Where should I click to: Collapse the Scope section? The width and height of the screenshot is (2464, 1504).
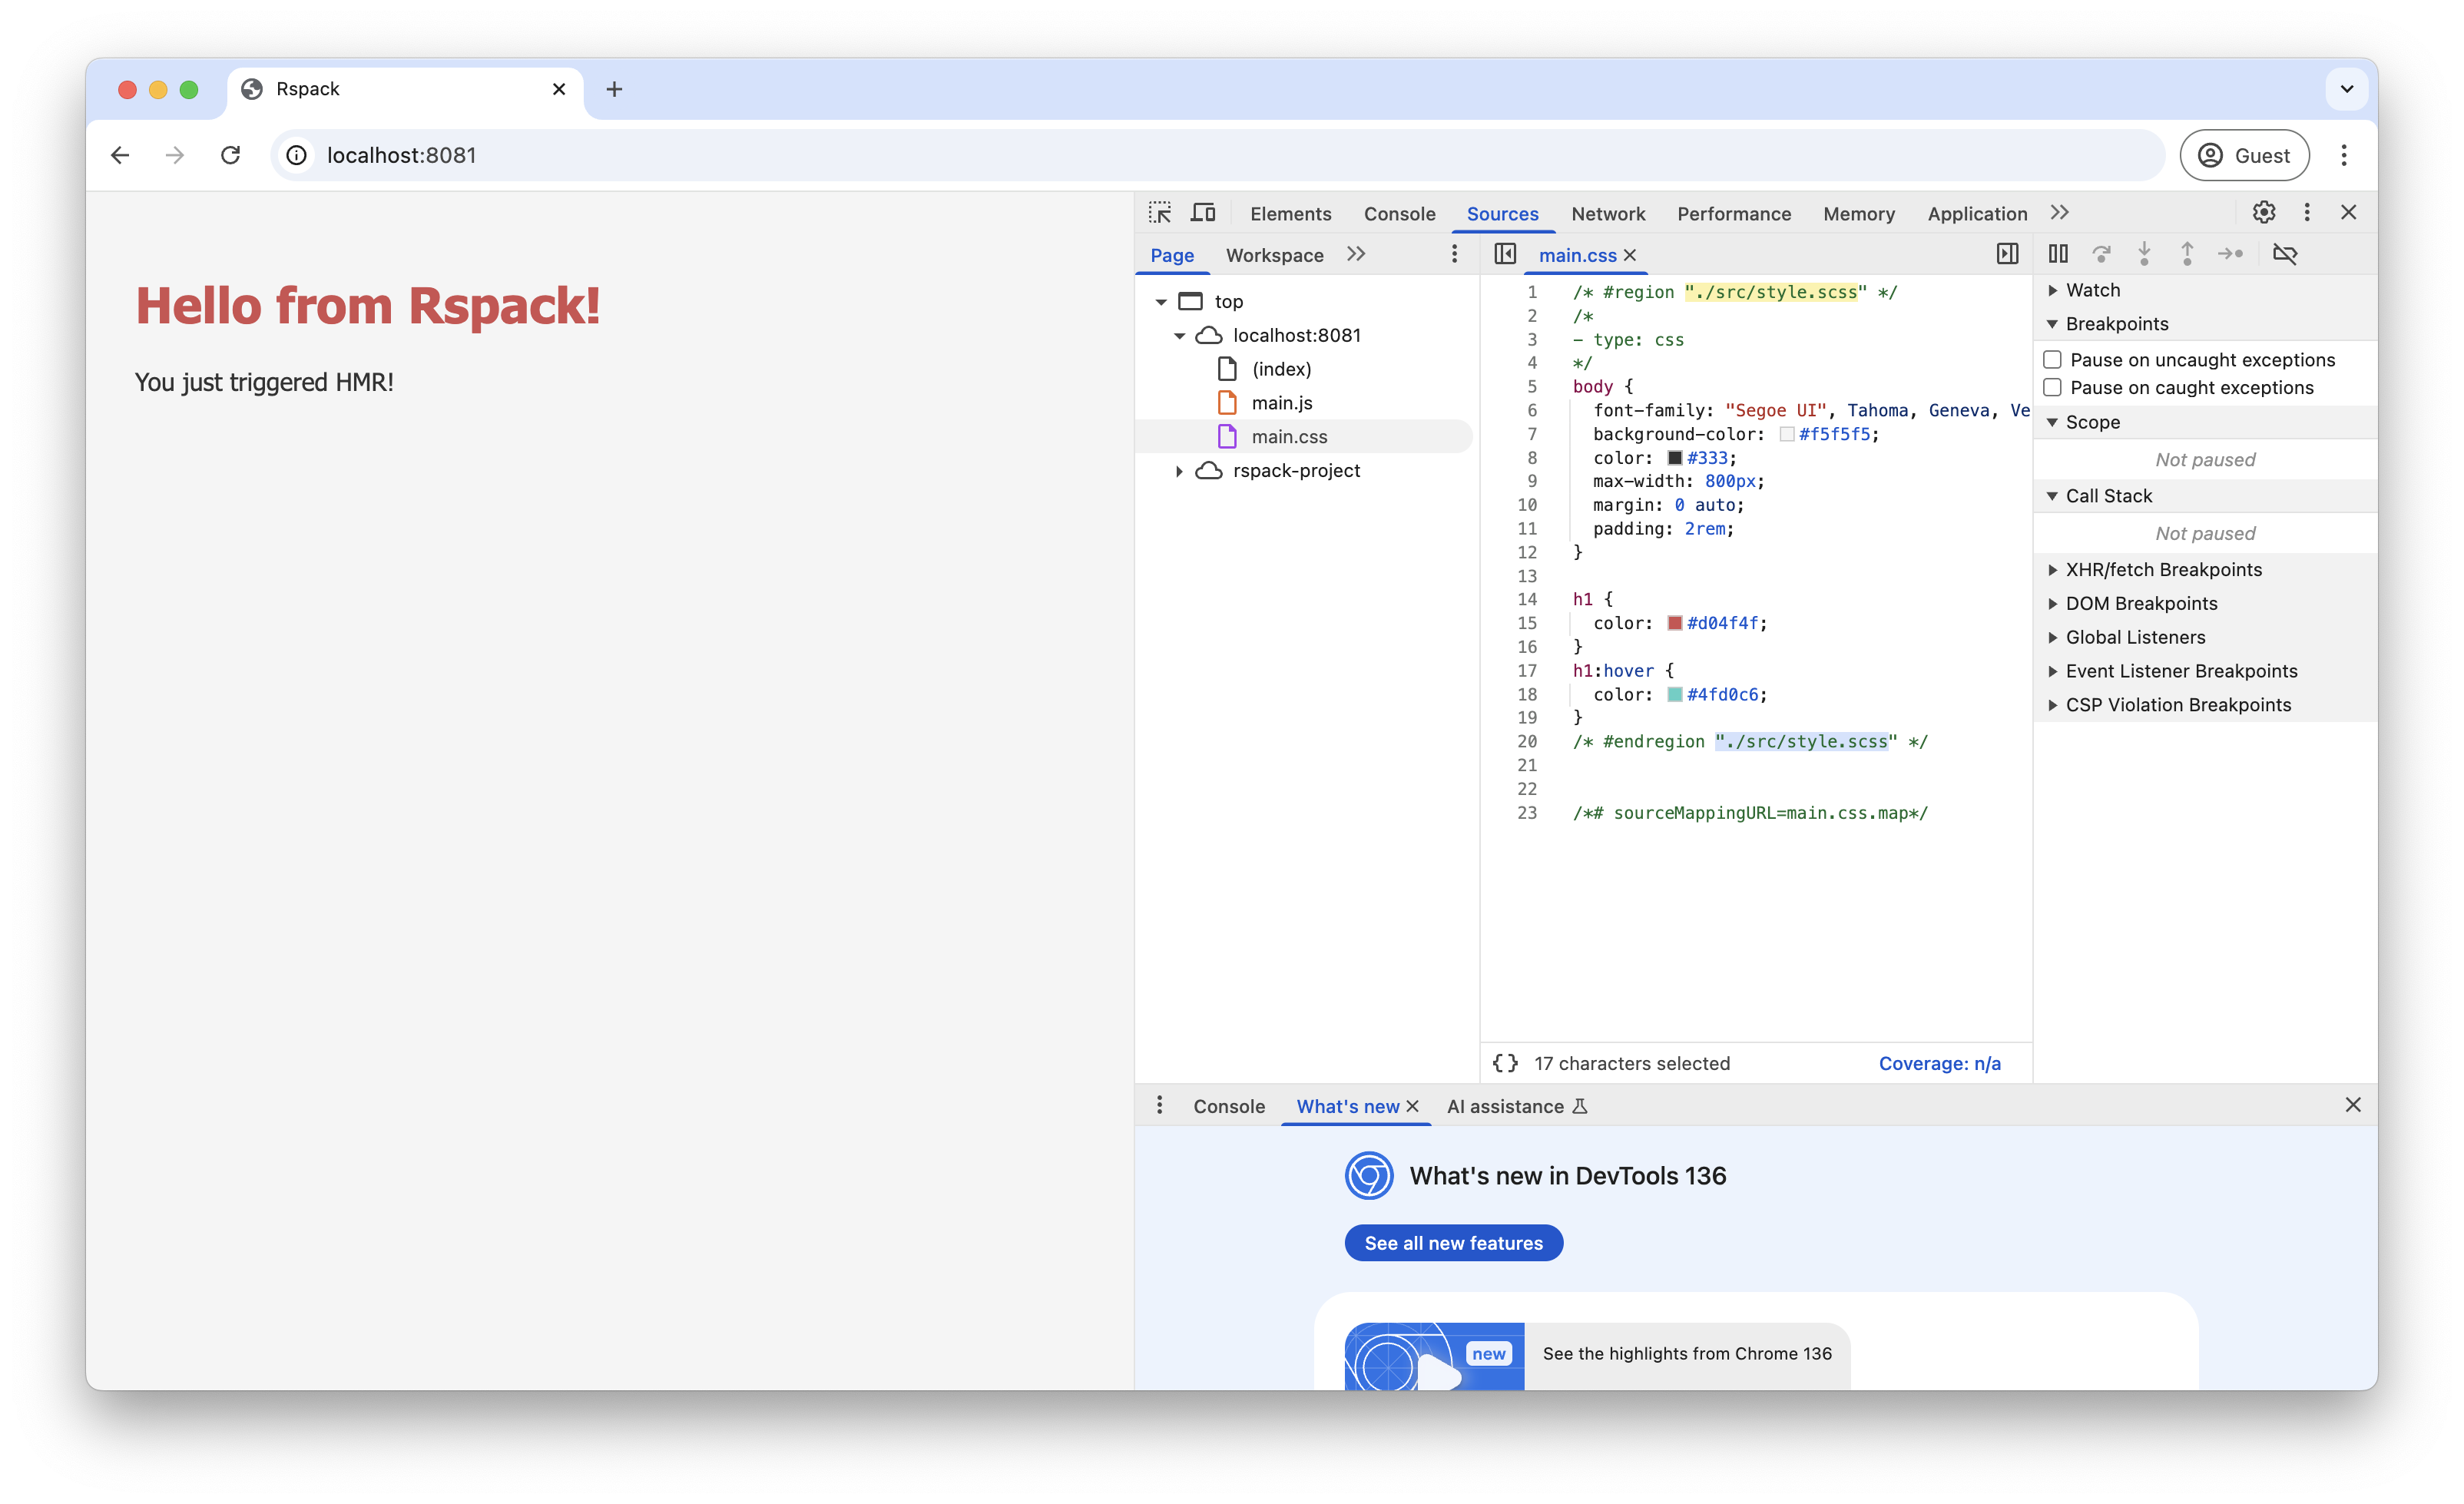[2052, 422]
